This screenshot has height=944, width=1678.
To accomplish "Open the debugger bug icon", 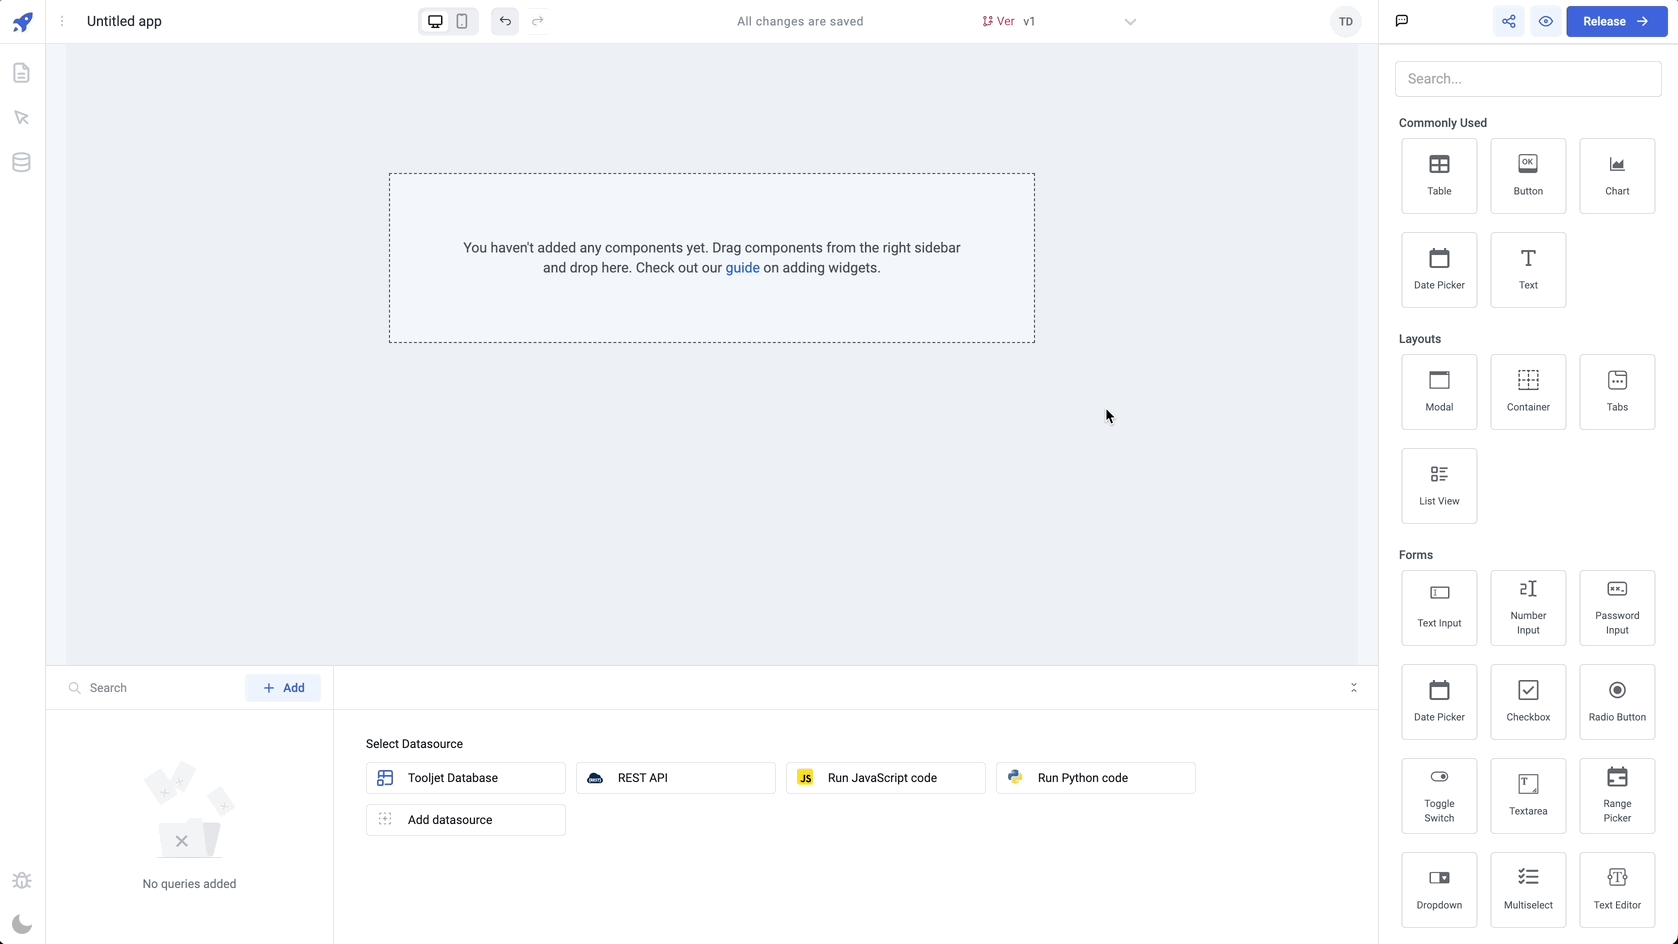I will click(x=21, y=880).
